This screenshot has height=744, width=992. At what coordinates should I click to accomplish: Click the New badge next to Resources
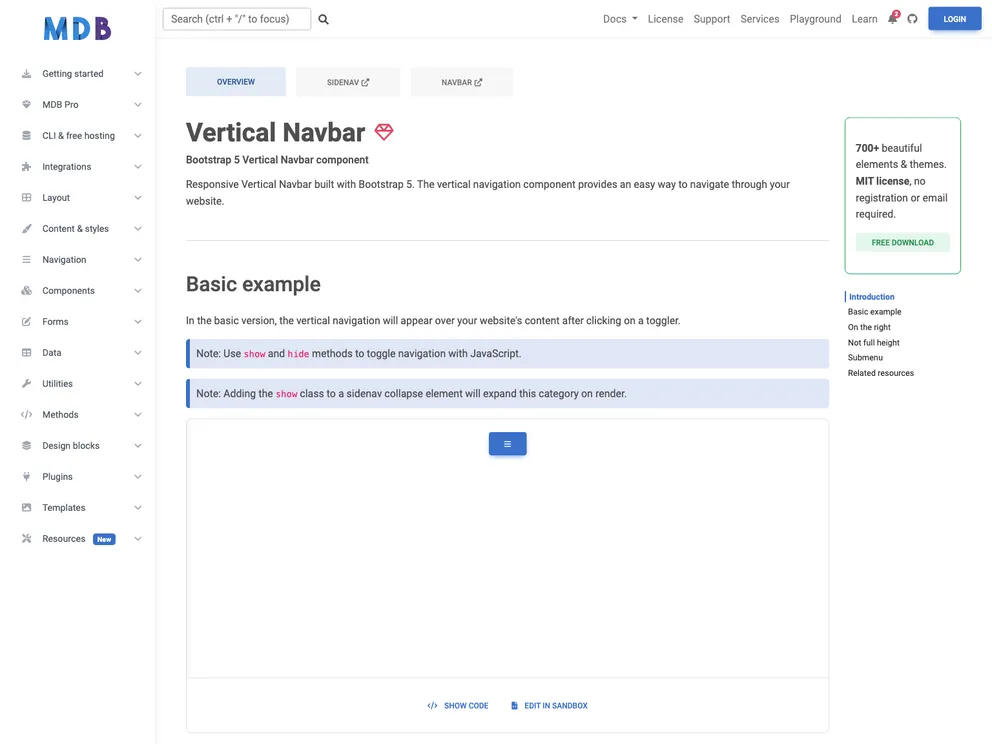coord(104,538)
